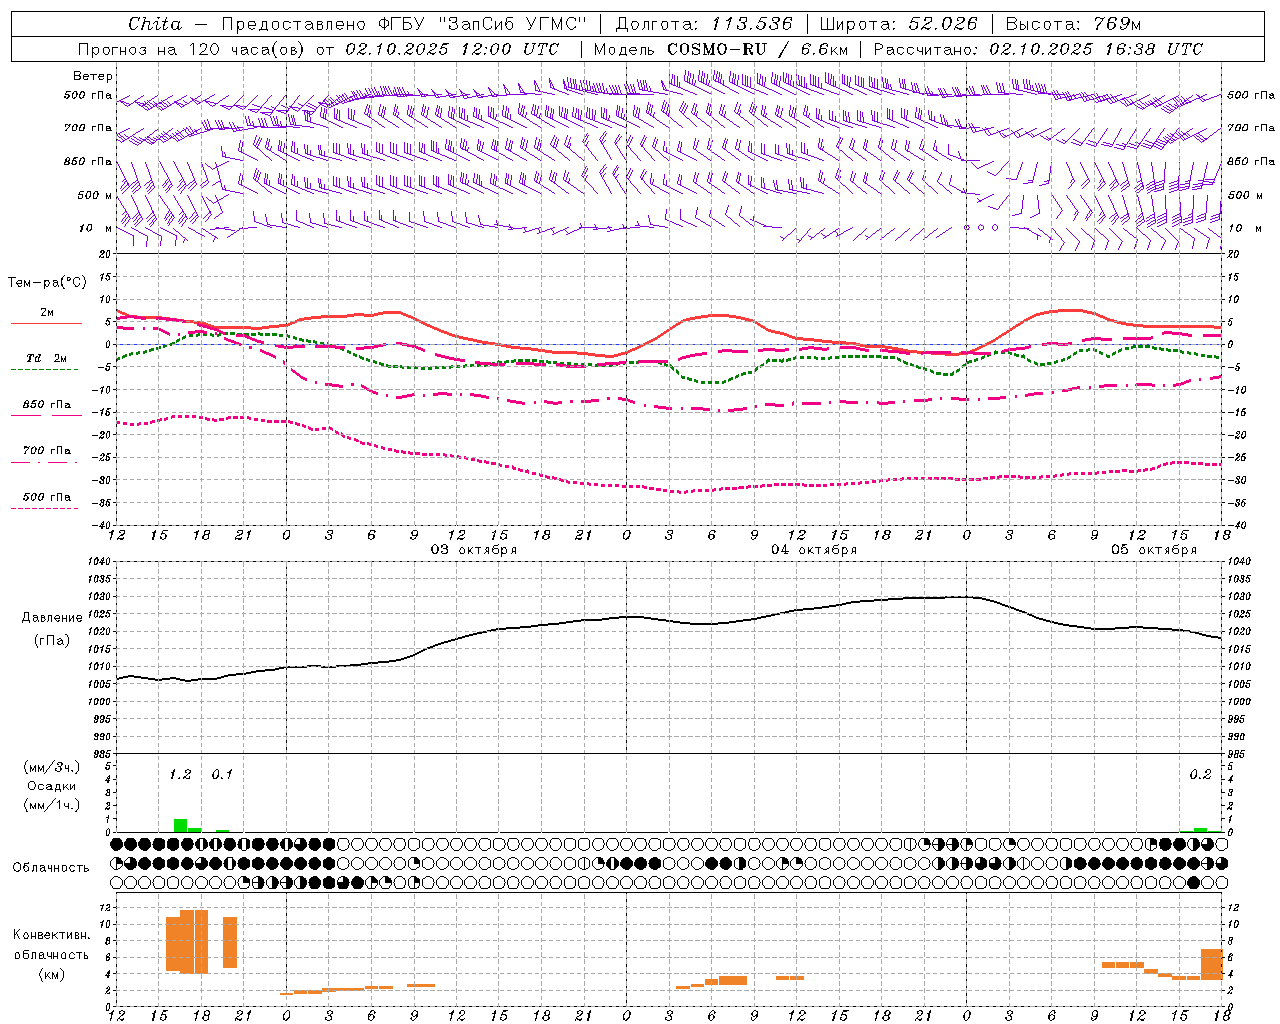Click the "700 гПа" dash-dot temperature legend line
1280x1024 pixels.
[x=46, y=462]
